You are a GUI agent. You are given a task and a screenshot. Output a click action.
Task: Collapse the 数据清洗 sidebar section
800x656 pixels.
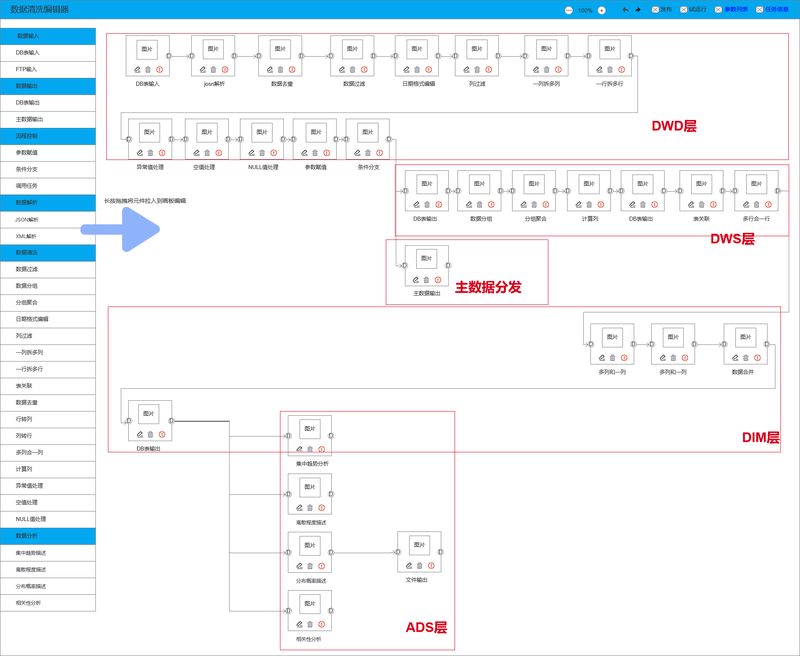48,253
